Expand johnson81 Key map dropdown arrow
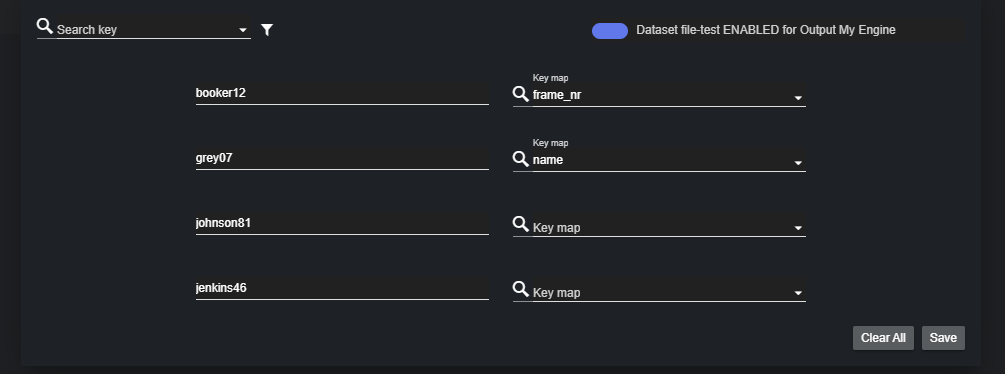Image resolution: width=1005 pixels, height=374 pixels. pos(798,228)
